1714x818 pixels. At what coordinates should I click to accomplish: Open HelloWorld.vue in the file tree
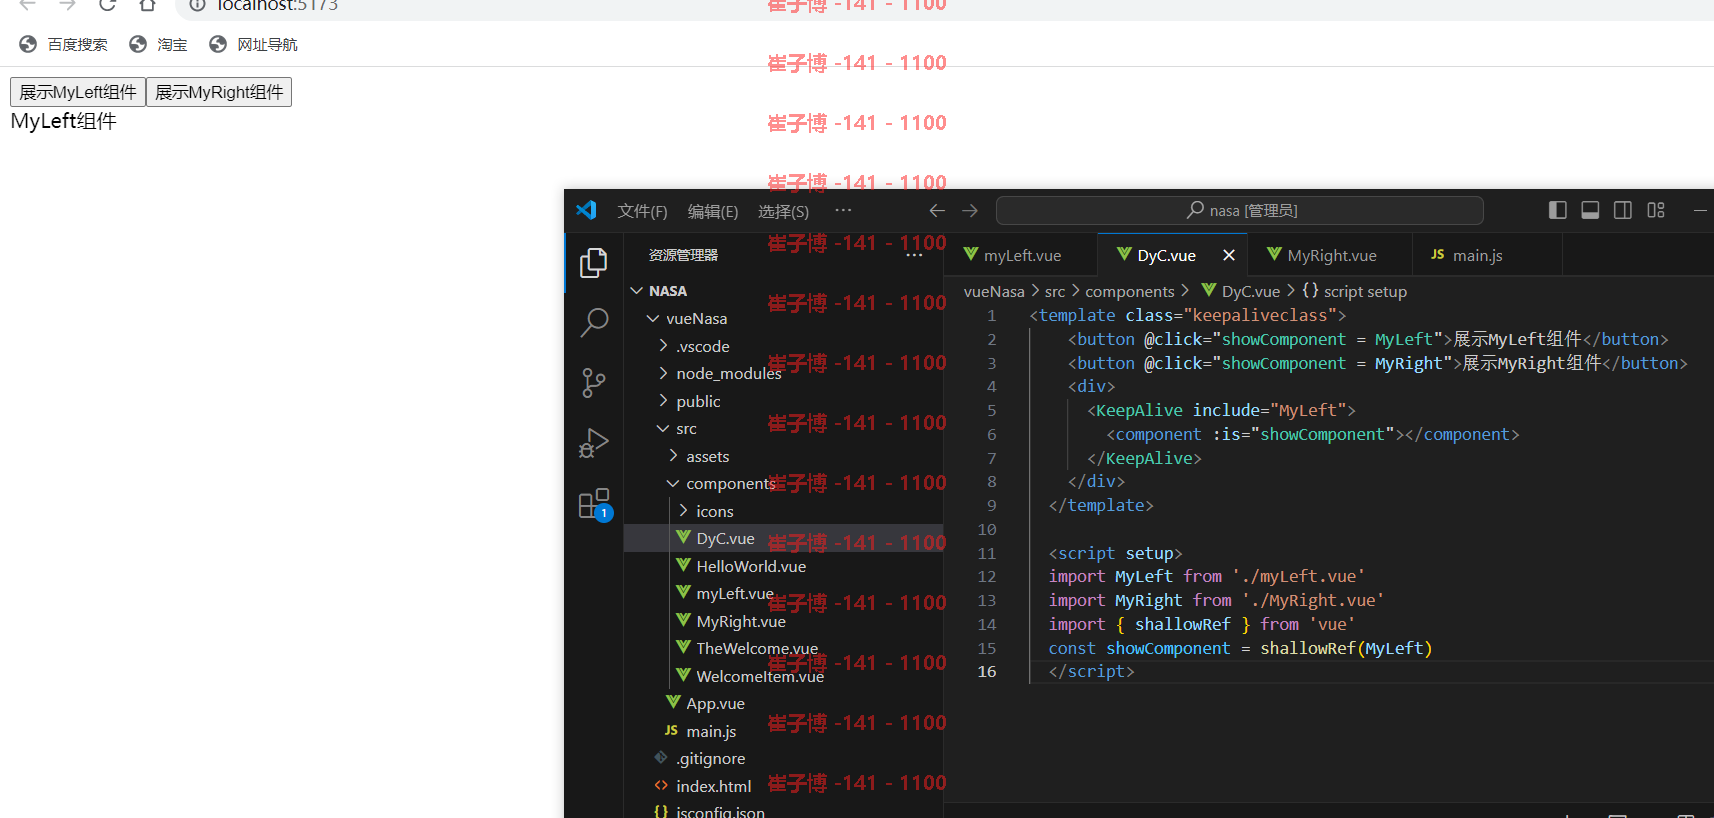(783, 566)
